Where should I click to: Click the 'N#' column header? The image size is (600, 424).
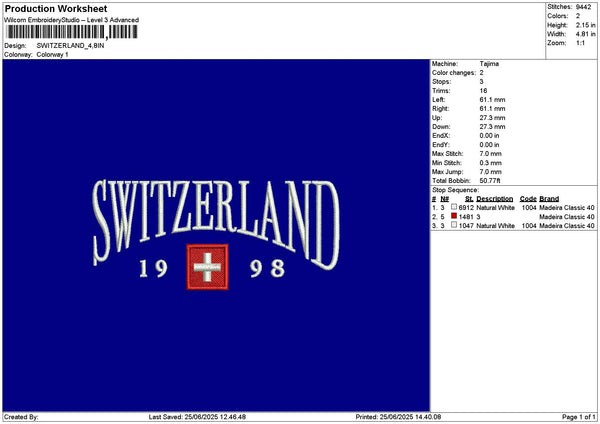click(x=444, y=199)
